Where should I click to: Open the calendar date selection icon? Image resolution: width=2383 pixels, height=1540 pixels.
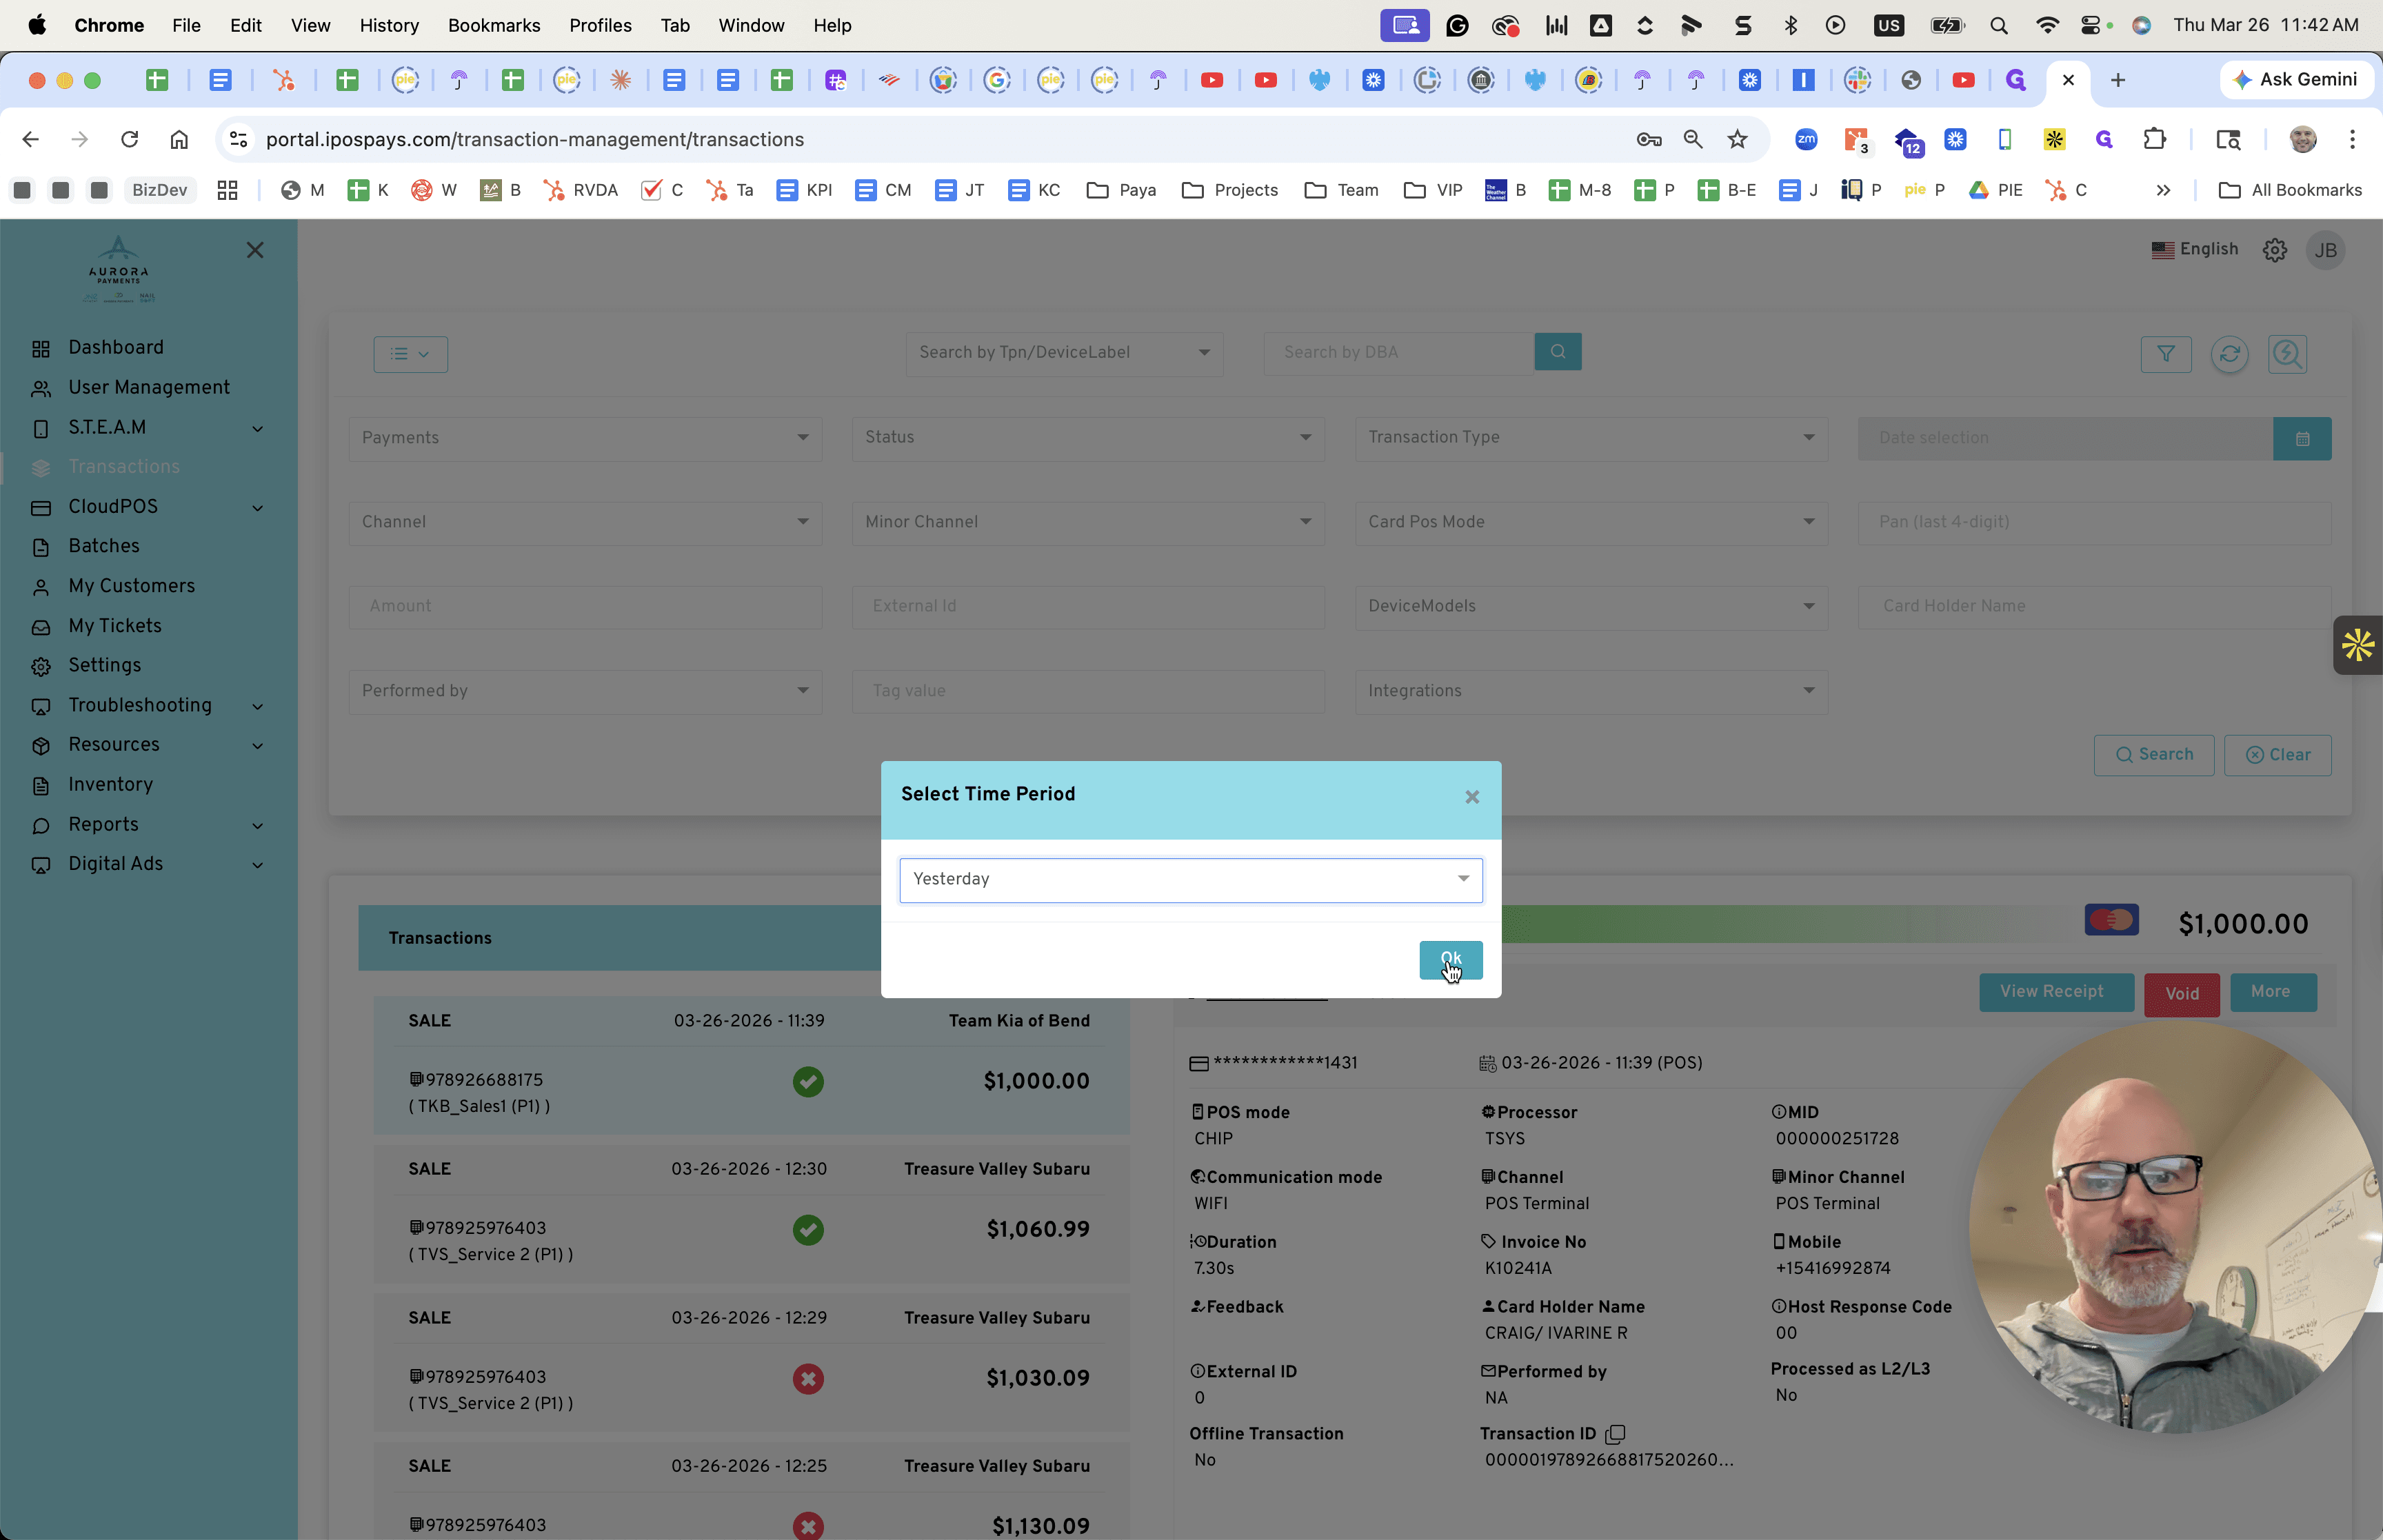click(2301, 438)
